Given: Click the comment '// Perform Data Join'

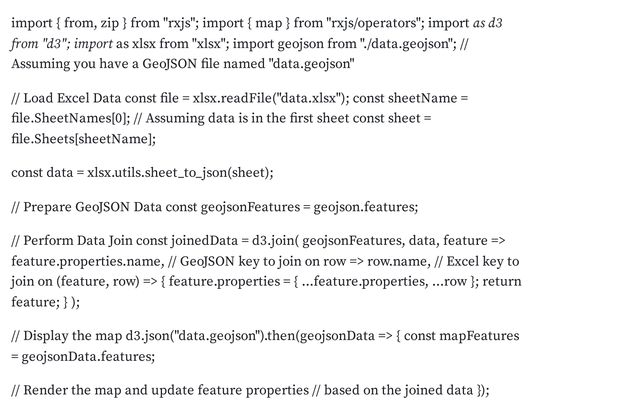Looking at the screenshot, I should click(72, 240).
